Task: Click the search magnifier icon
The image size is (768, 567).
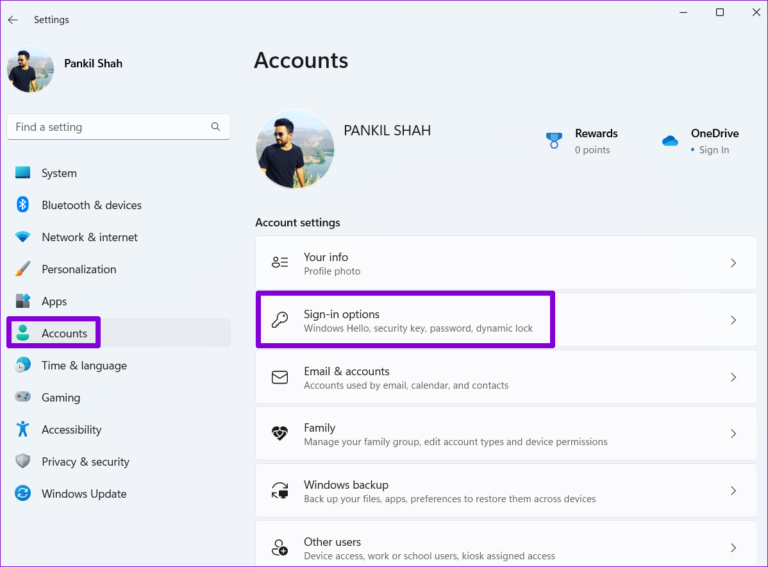Action: 215,127
